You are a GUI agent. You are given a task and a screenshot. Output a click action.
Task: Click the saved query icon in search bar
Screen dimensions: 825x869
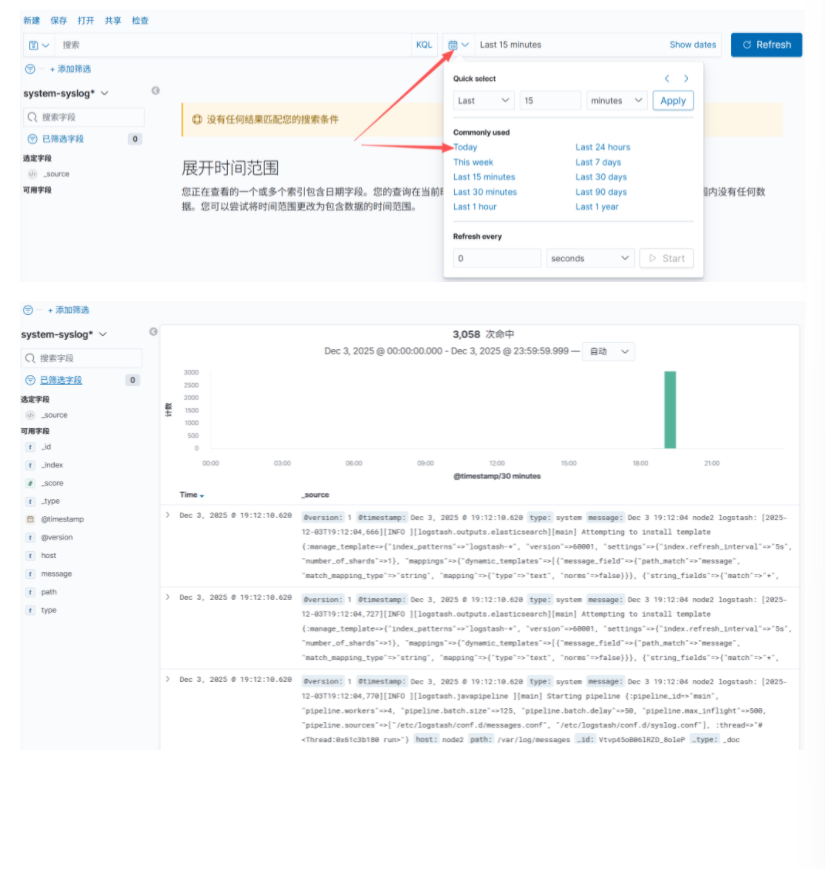click(38, 45)
